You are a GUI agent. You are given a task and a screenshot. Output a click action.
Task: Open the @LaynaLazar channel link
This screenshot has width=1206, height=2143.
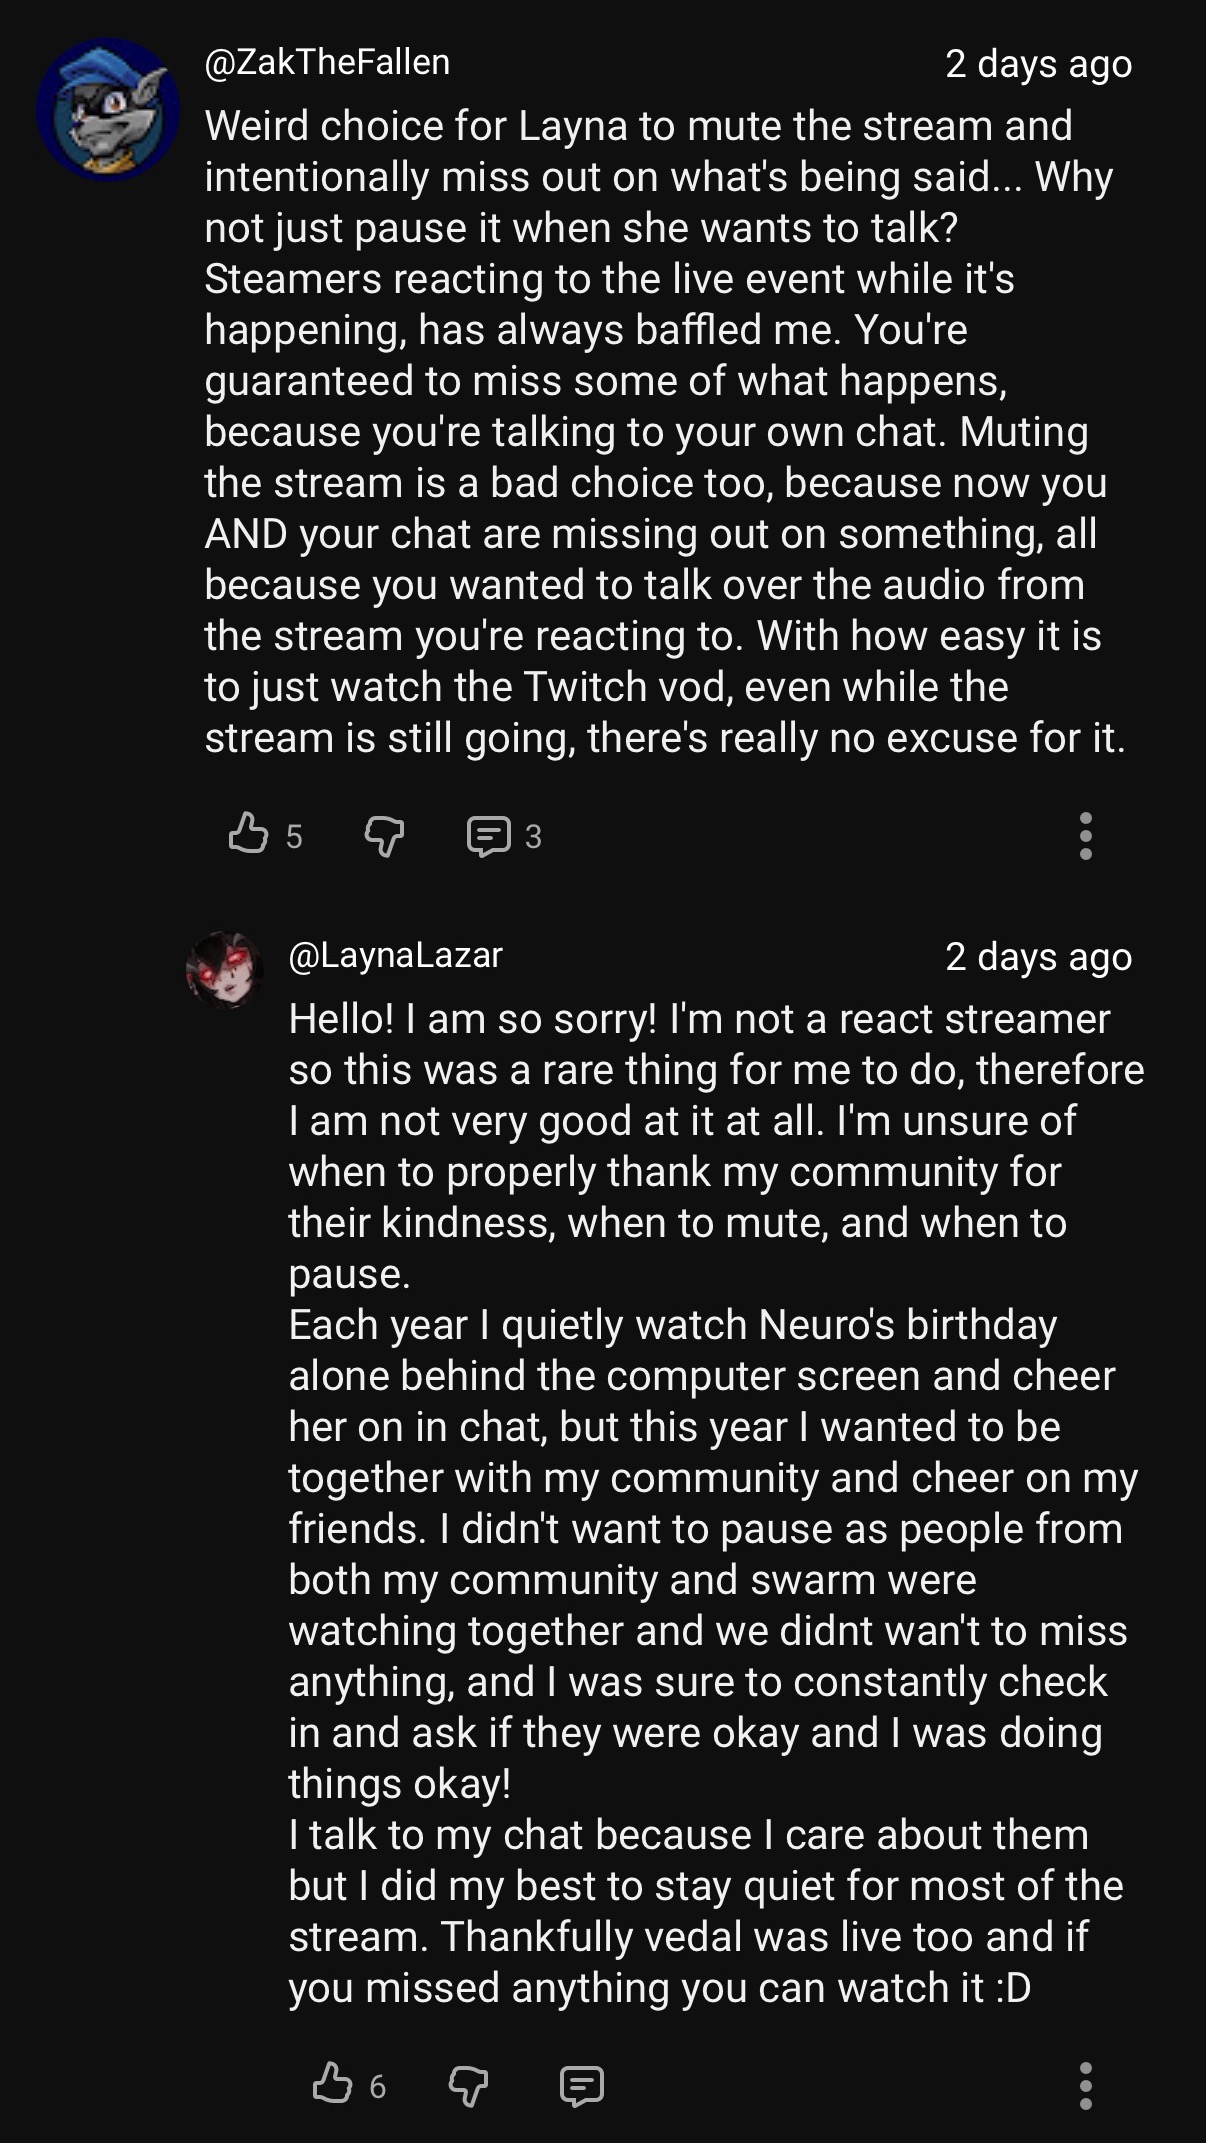[x=395, y=955]
